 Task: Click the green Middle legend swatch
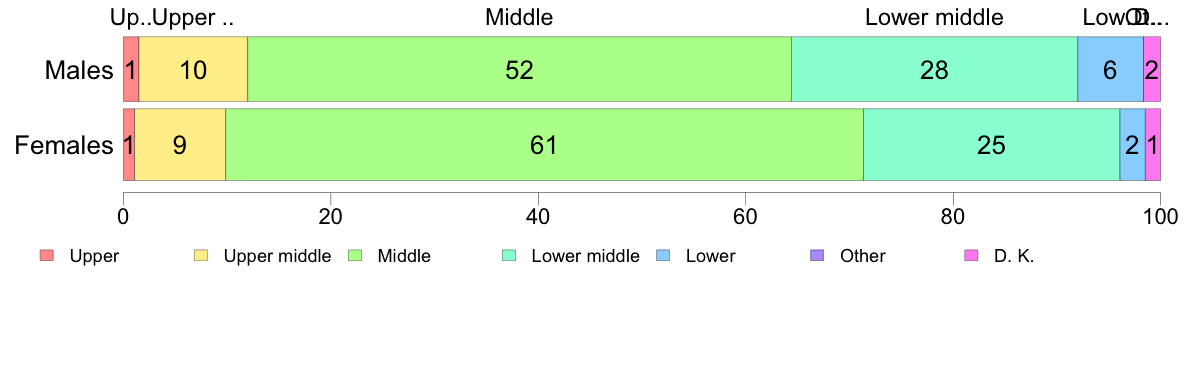355,256
